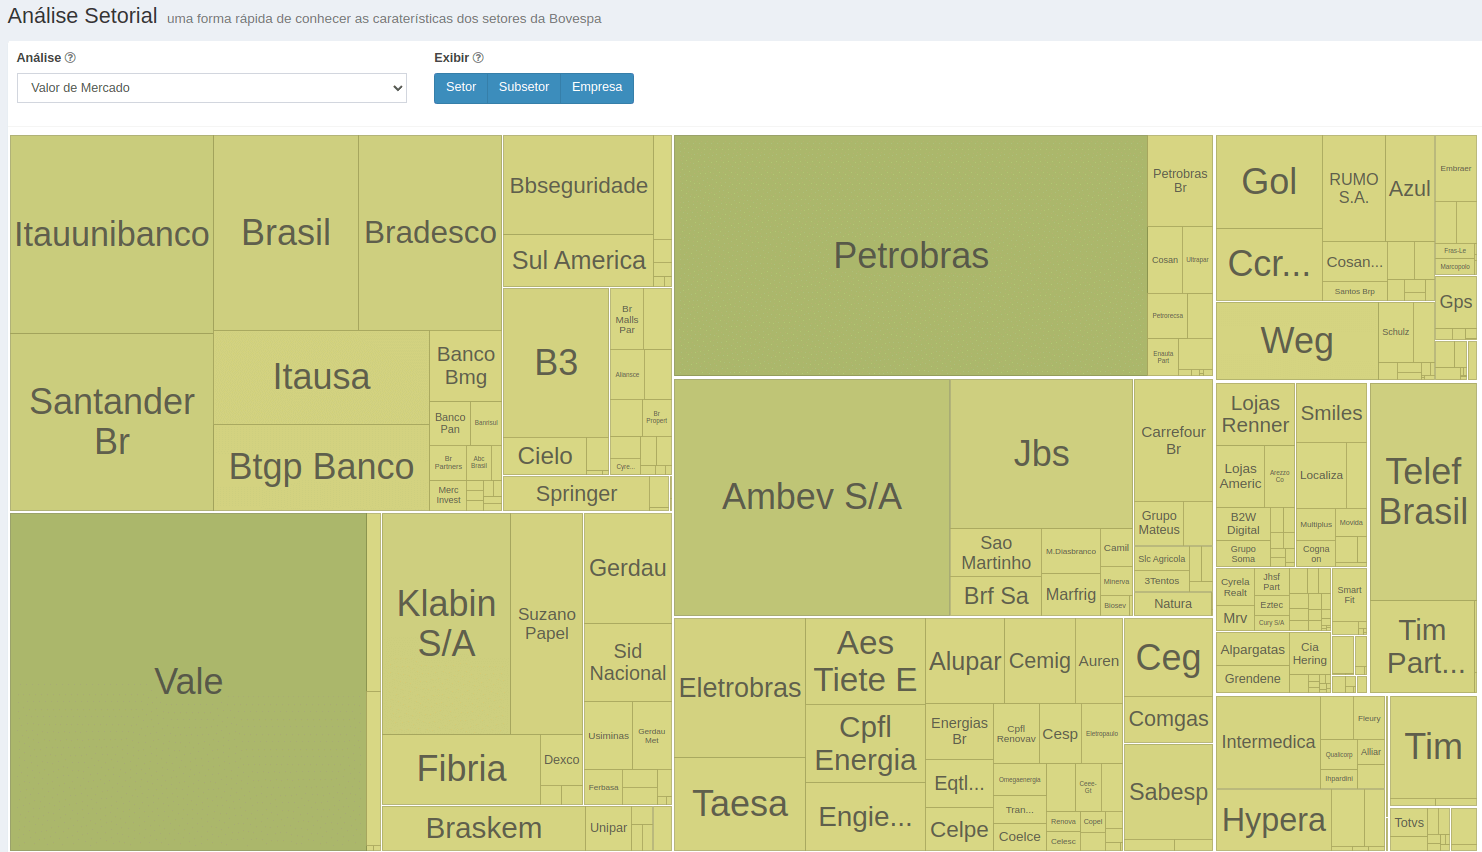
Task: Select the Banco Pan tile
Action: click(450, 423)
